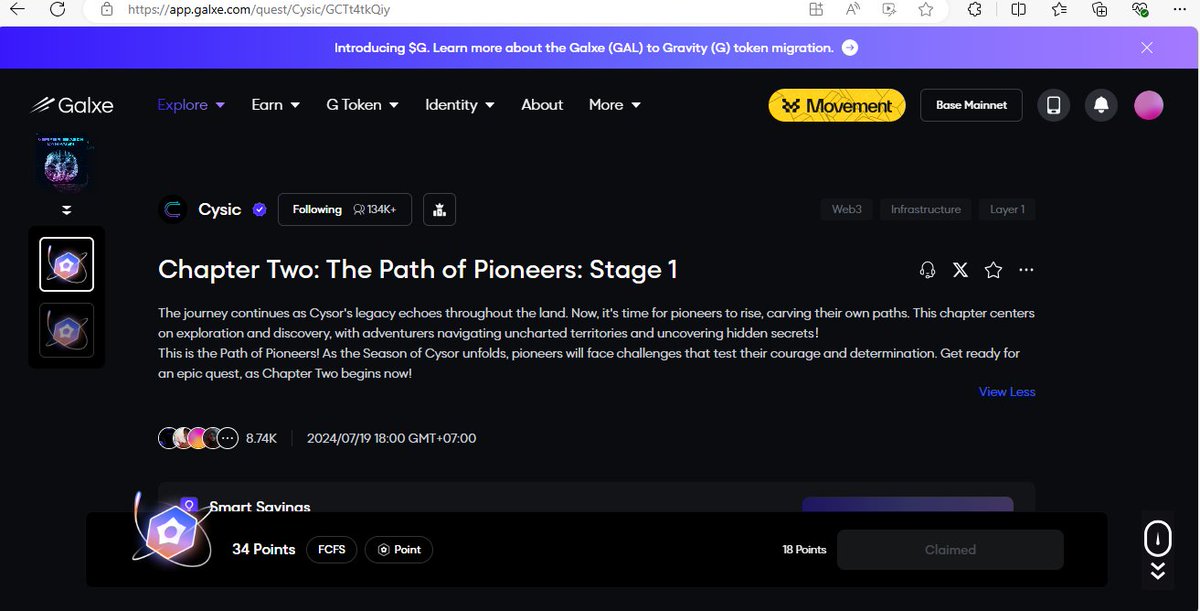Open browser Collections icon
This screenshot has height=611, width=1200.
point(1099,9)
